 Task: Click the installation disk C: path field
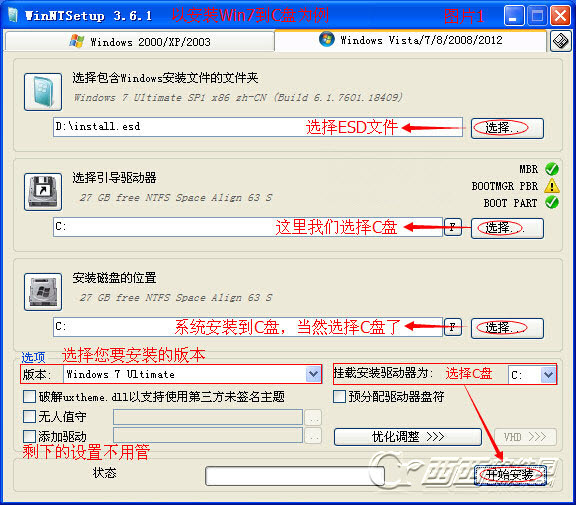248,327
